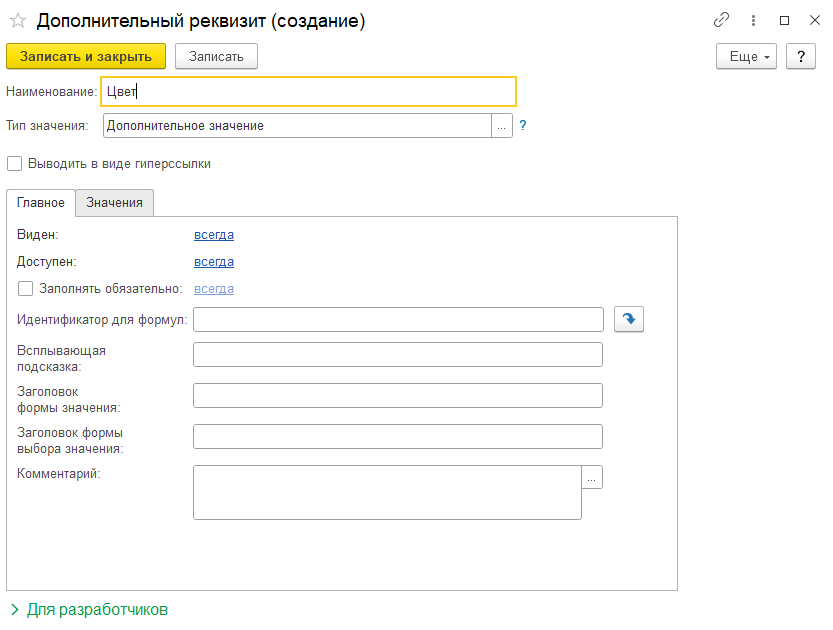Focus the Всплывающая подсказка input field

tap(398, 354)
